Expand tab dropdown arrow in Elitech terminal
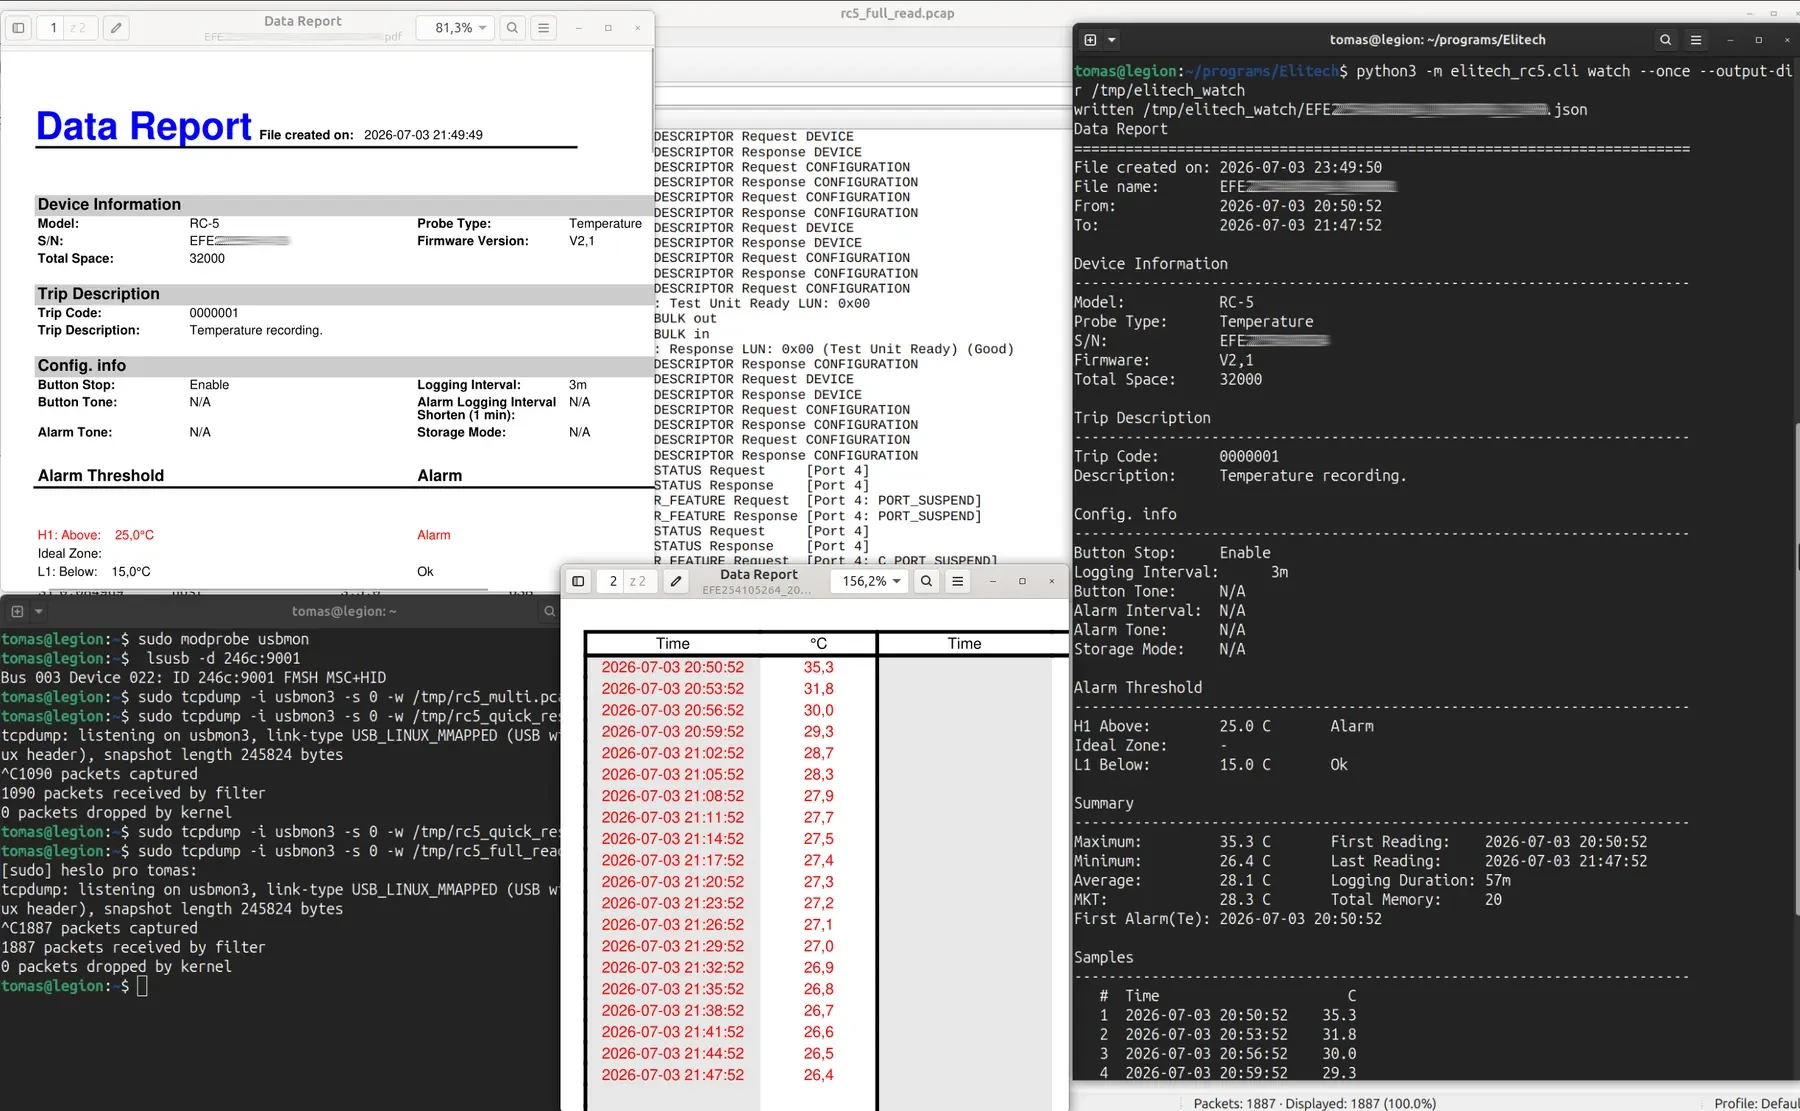 (x=1111, y=40)
